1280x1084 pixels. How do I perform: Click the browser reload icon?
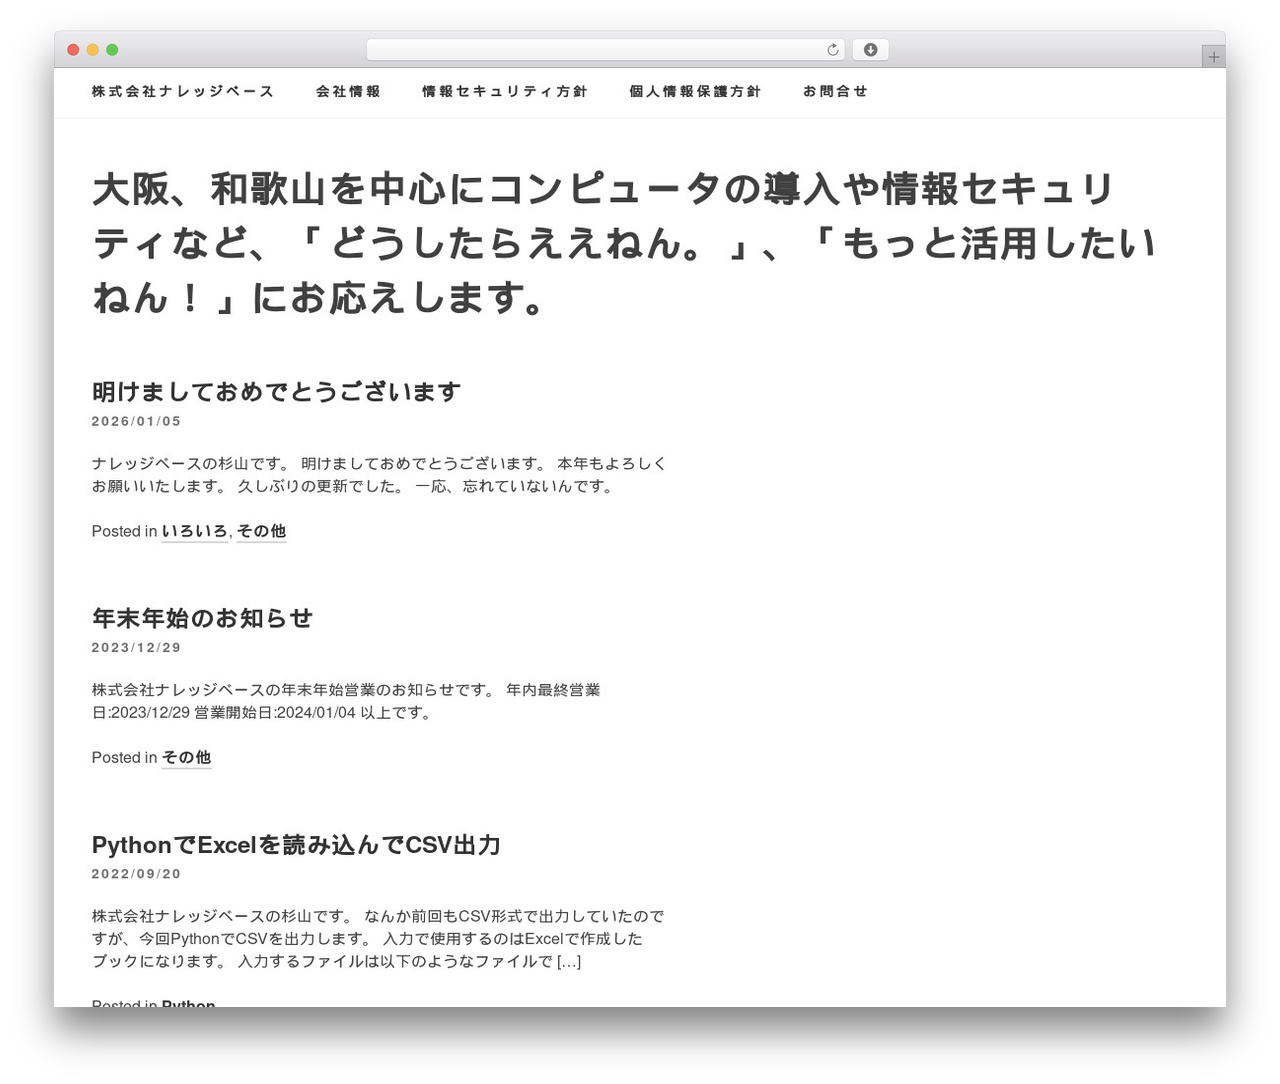[832, 50]
